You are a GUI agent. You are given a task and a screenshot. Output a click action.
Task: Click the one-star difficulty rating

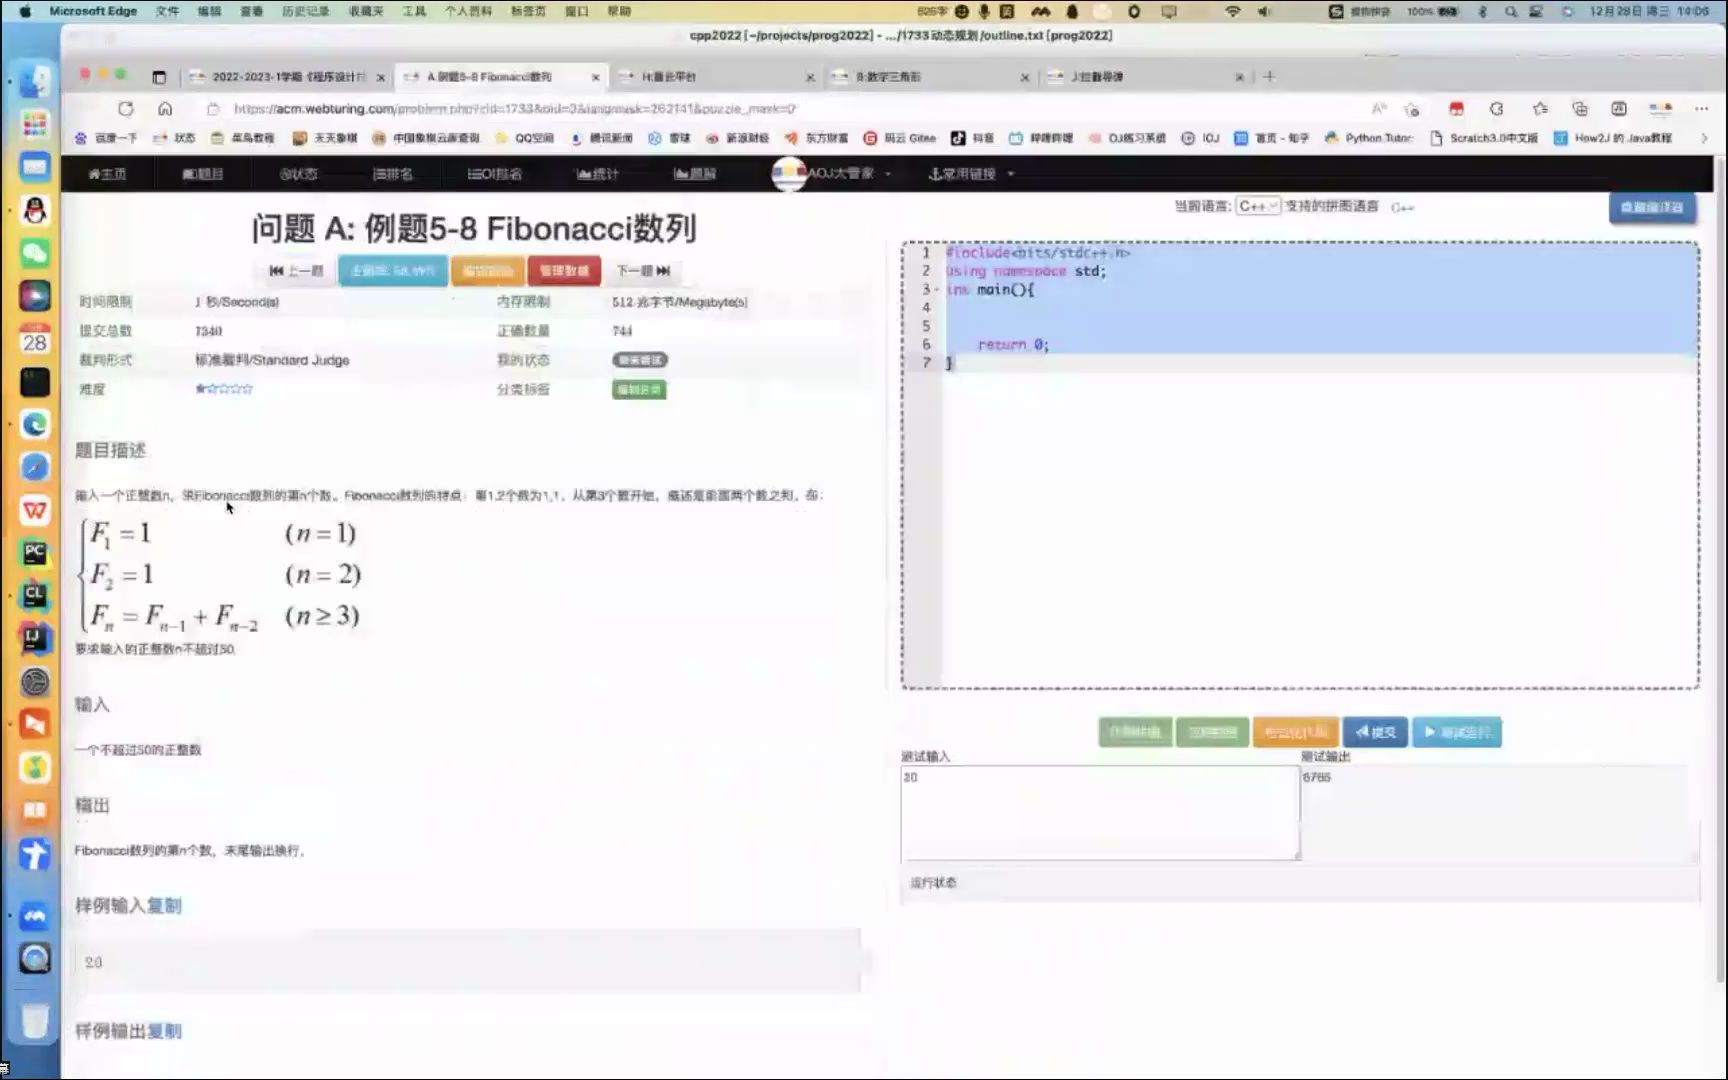pos(224,389)
